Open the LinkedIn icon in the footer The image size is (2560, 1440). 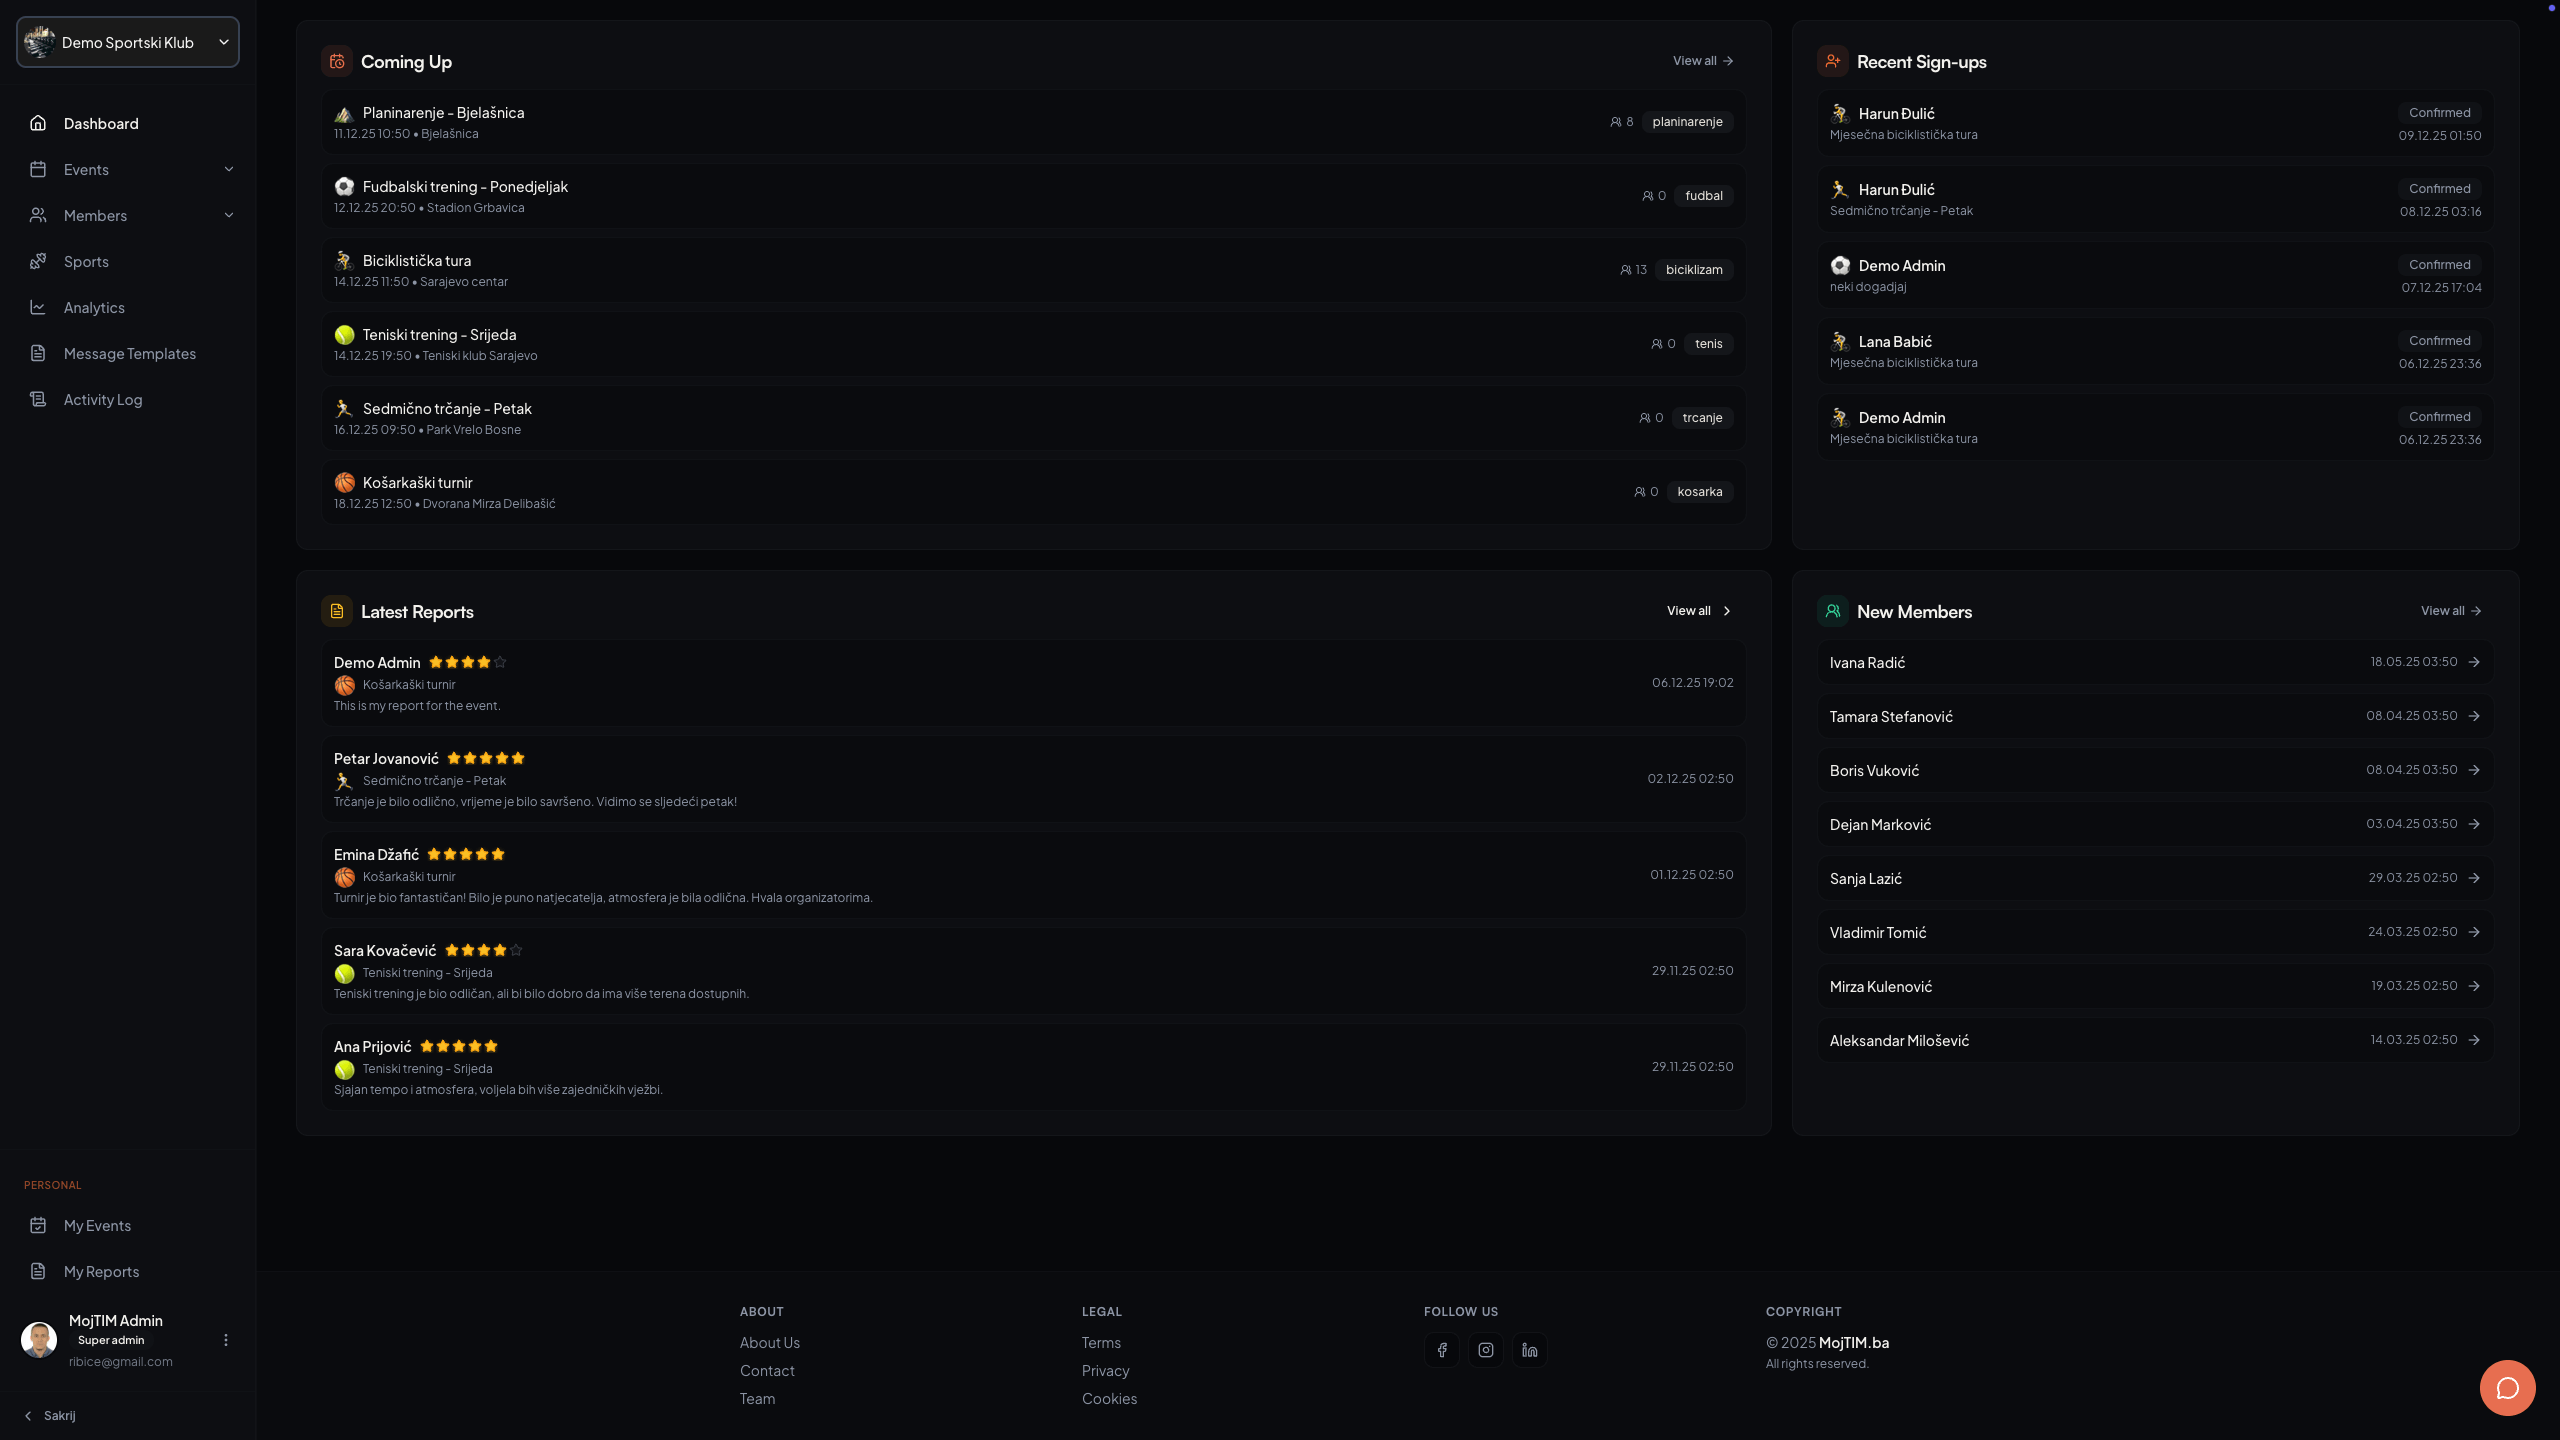tap(1528, 1349)
